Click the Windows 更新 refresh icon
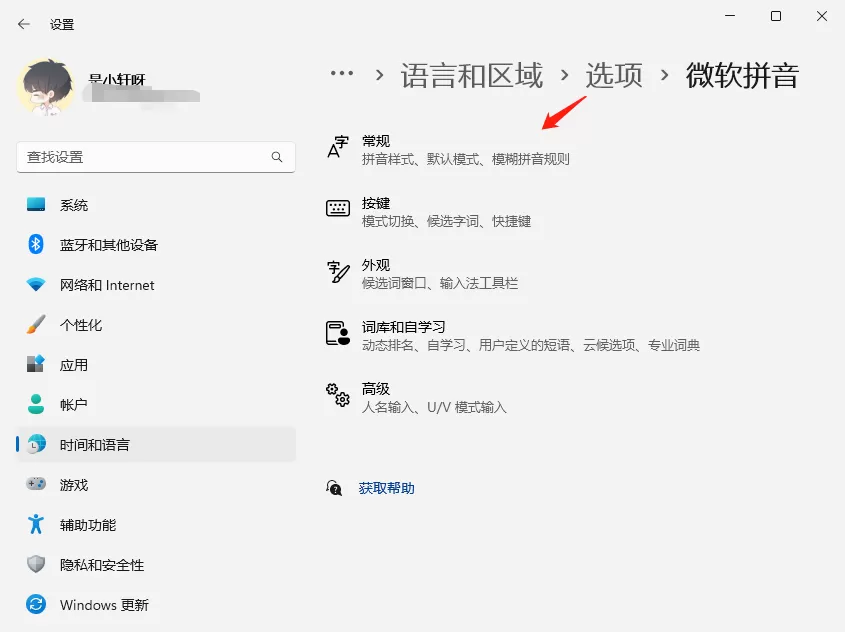845x632 pixels. 36,604
